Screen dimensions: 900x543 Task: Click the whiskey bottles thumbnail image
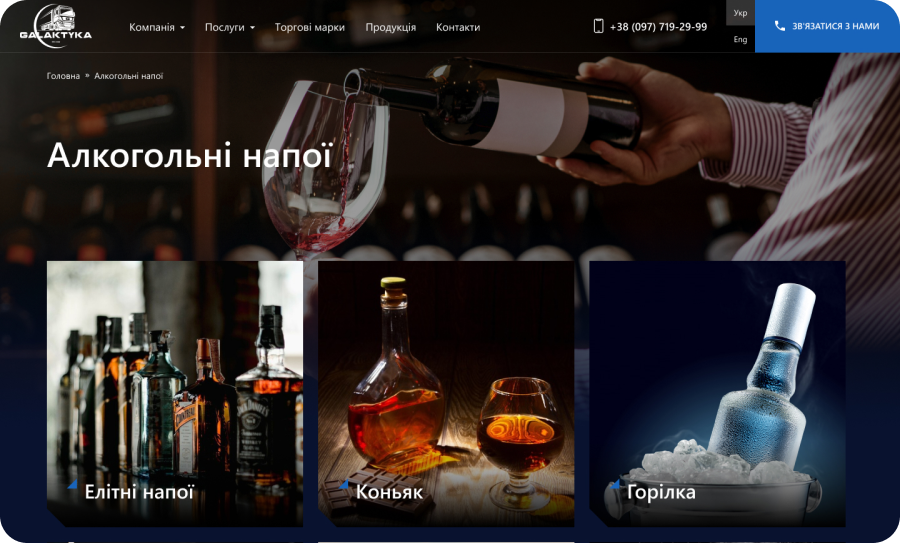[x=175, y=394]
